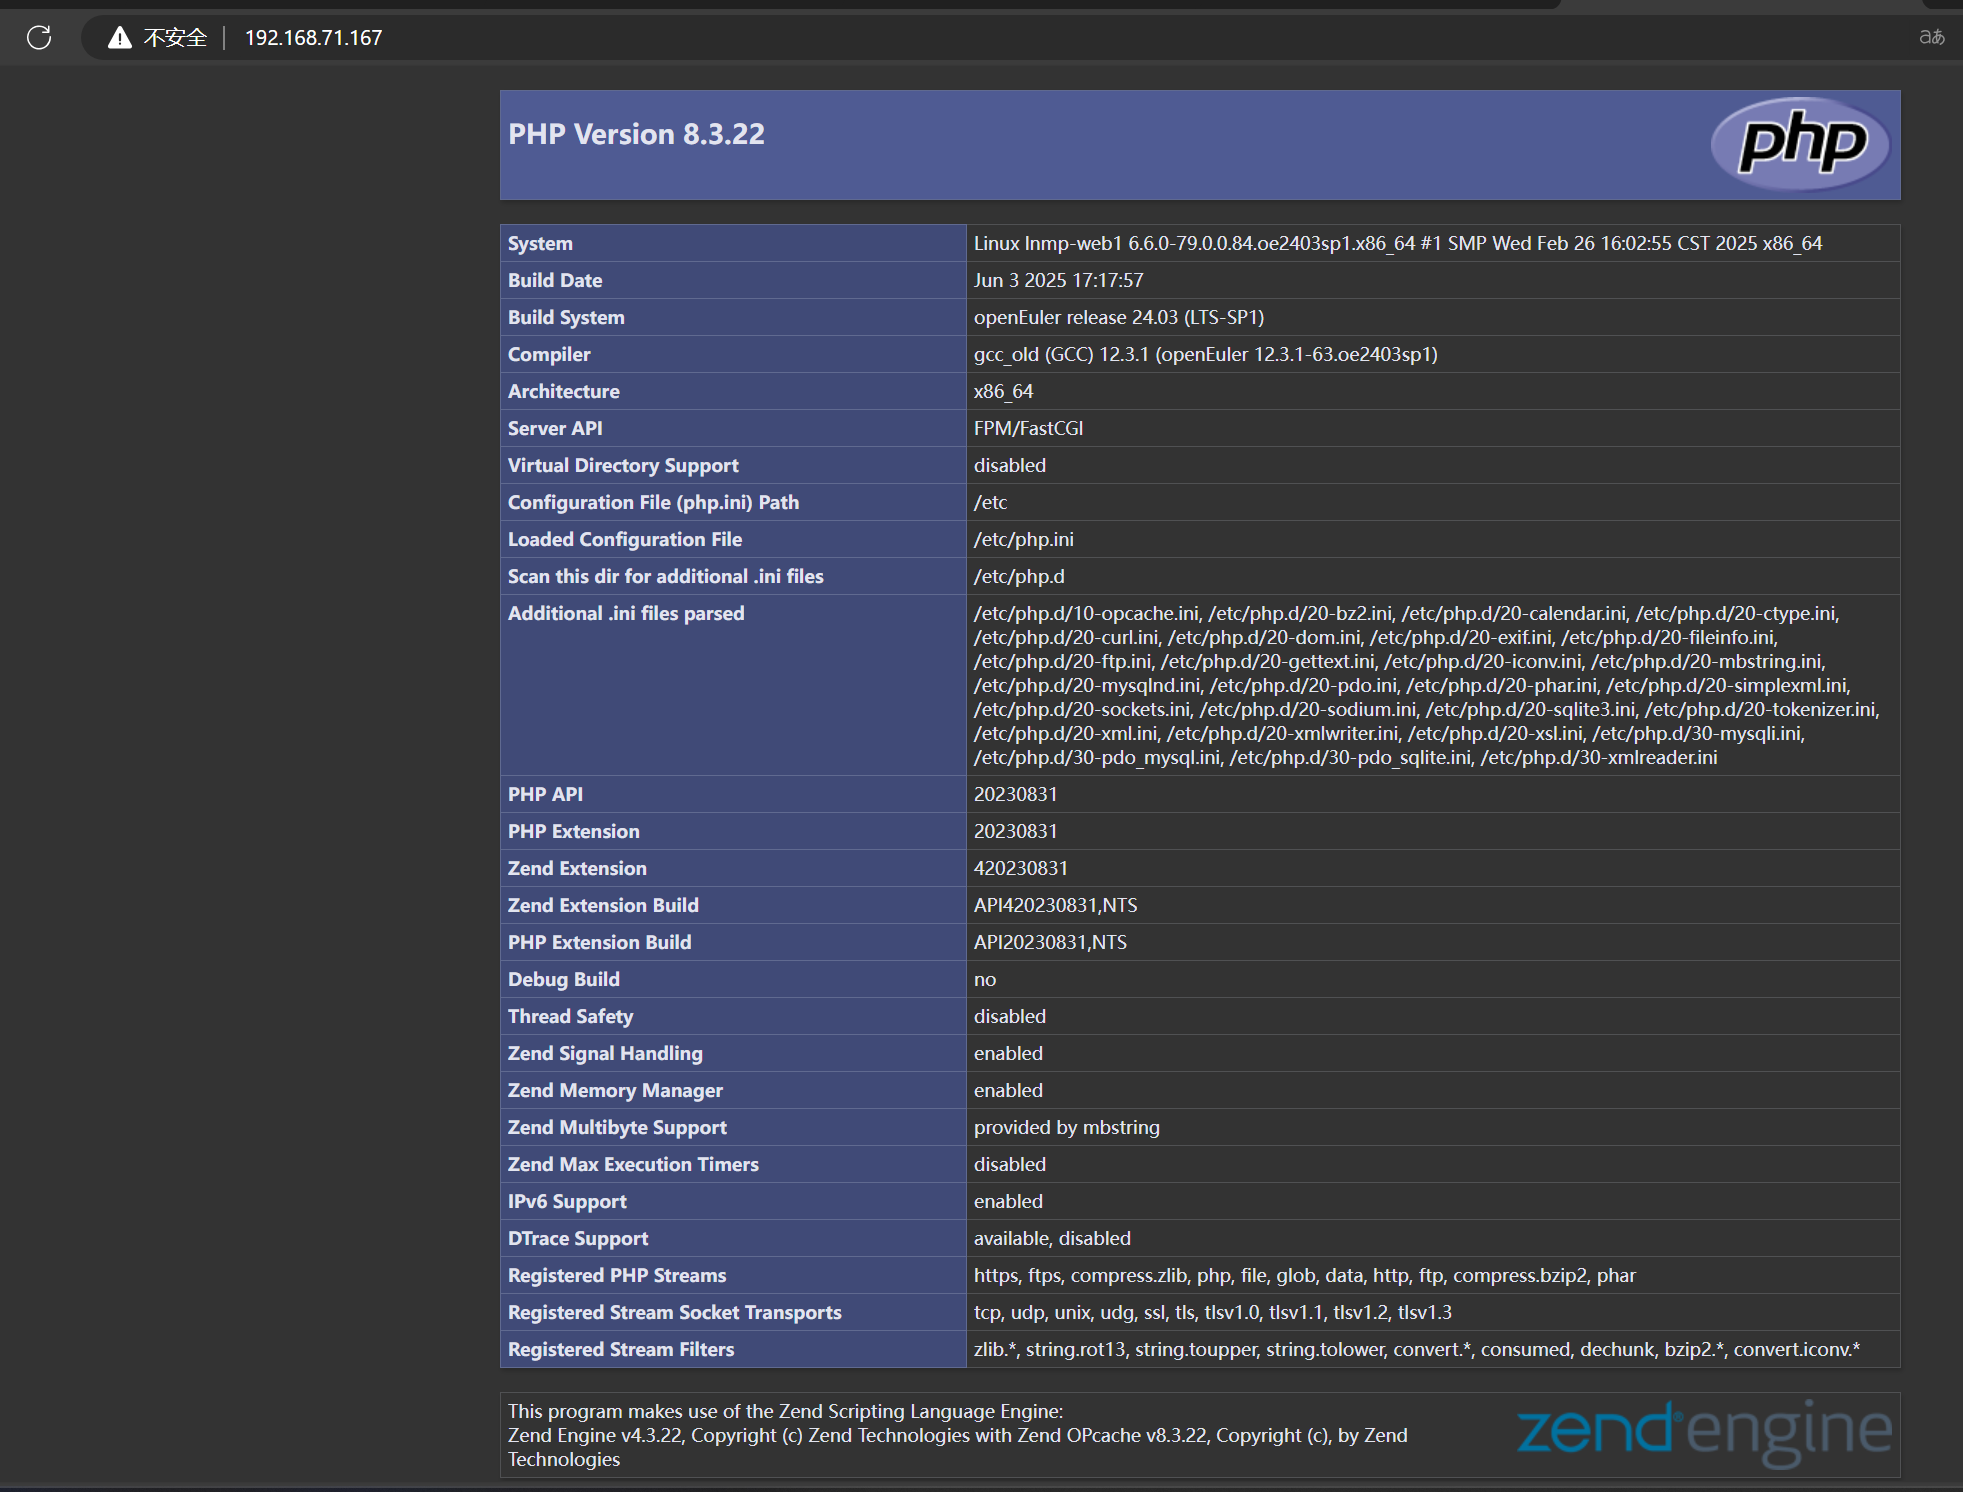This screenshot has width=1963, height=1492.
Task: Click the Architecture label
Action: pyautogui.click(x=564, y=391)
